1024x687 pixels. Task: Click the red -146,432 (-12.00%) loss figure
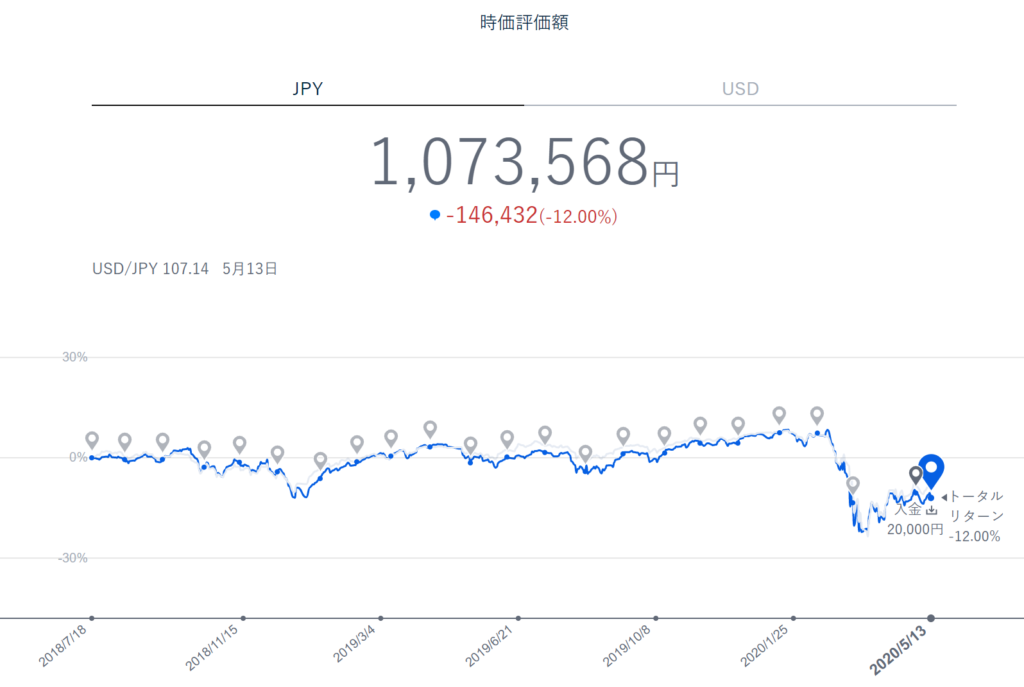pyautogui.click(x=531, y=216)
